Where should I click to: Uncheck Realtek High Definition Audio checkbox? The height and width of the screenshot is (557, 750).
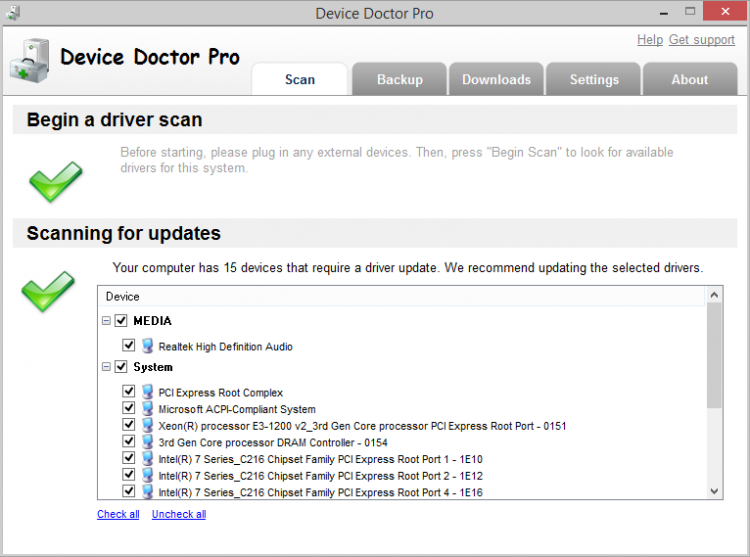click(128, 345)
